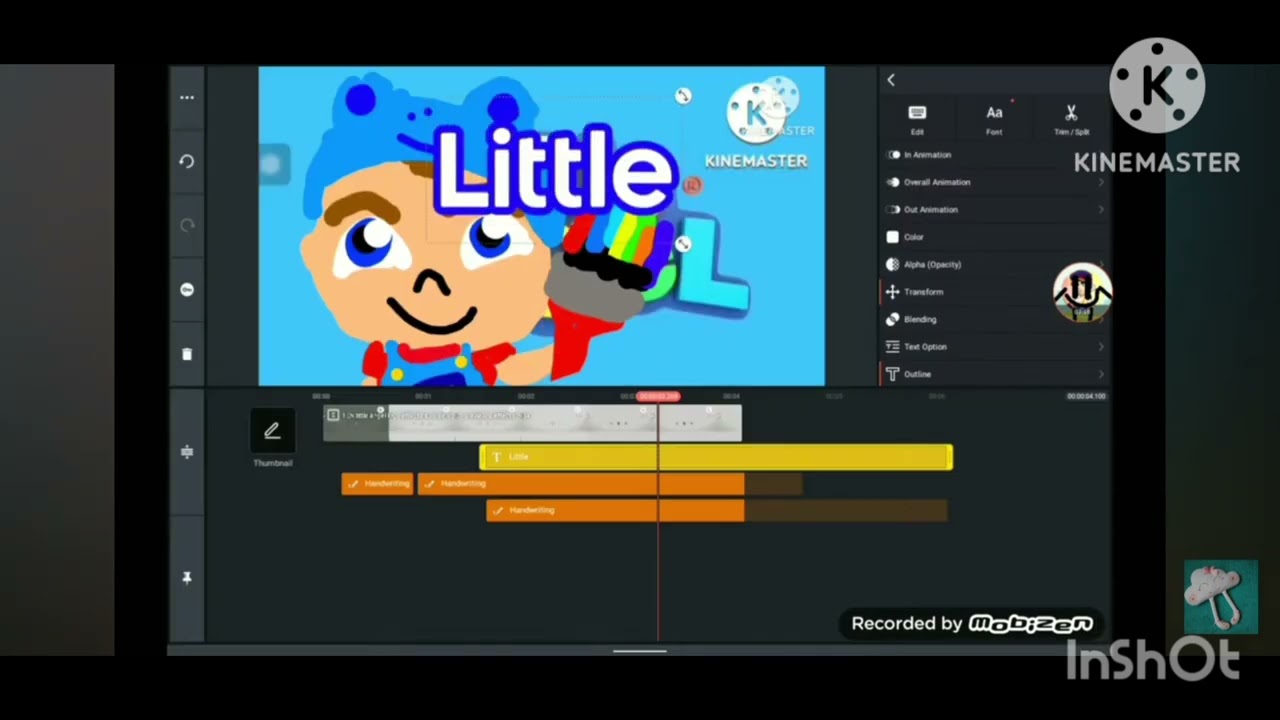1280x720 pixels.
Task: Tap the grayed redo arrow
Action: pyautogui.click(x=187, y=225)
